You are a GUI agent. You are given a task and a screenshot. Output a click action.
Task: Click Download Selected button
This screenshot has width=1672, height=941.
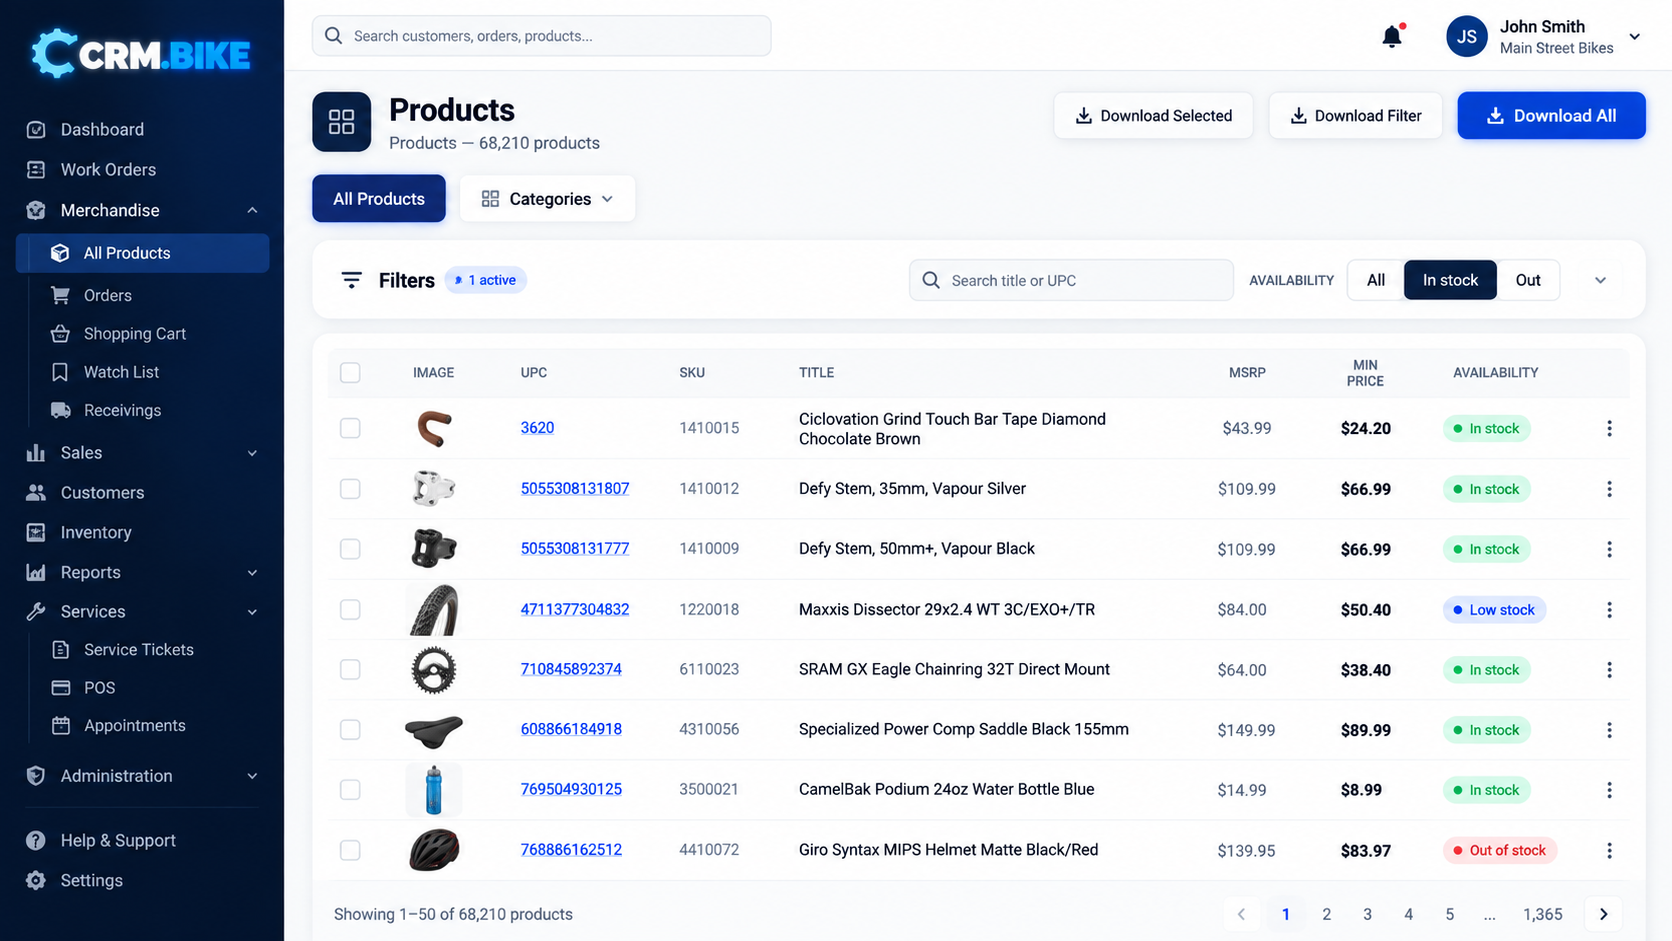[1153, 116]
